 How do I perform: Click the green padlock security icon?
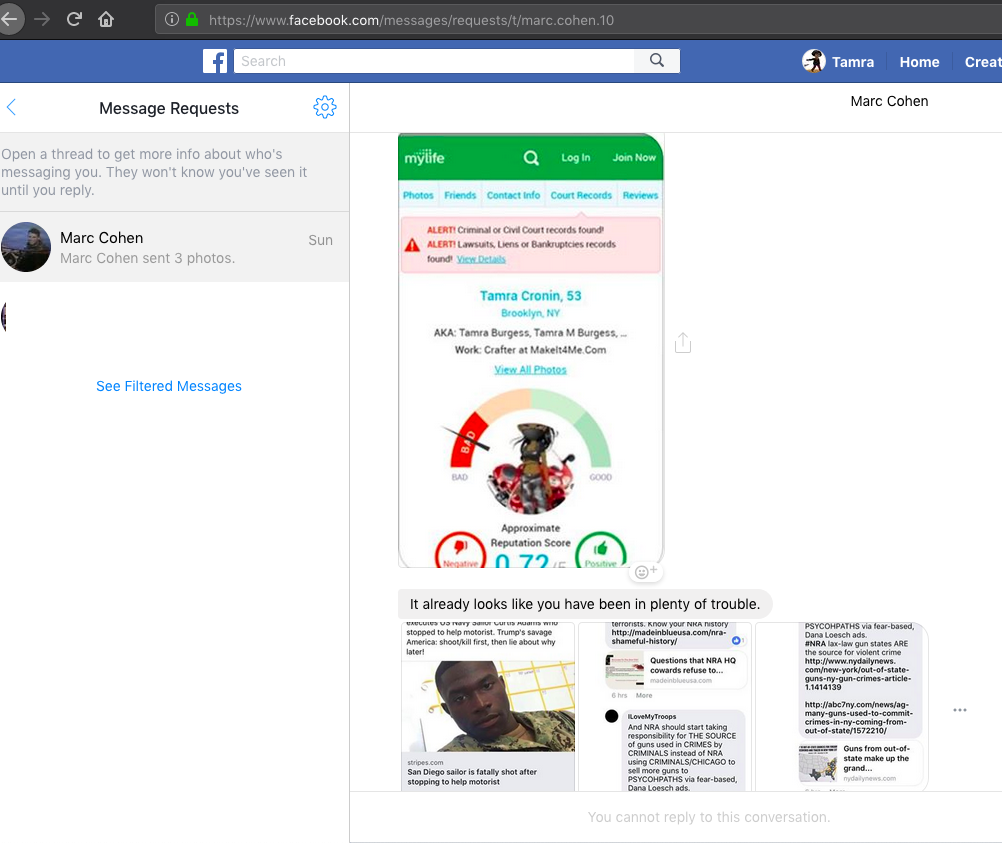pyautogui.click(x=192, y=19)
